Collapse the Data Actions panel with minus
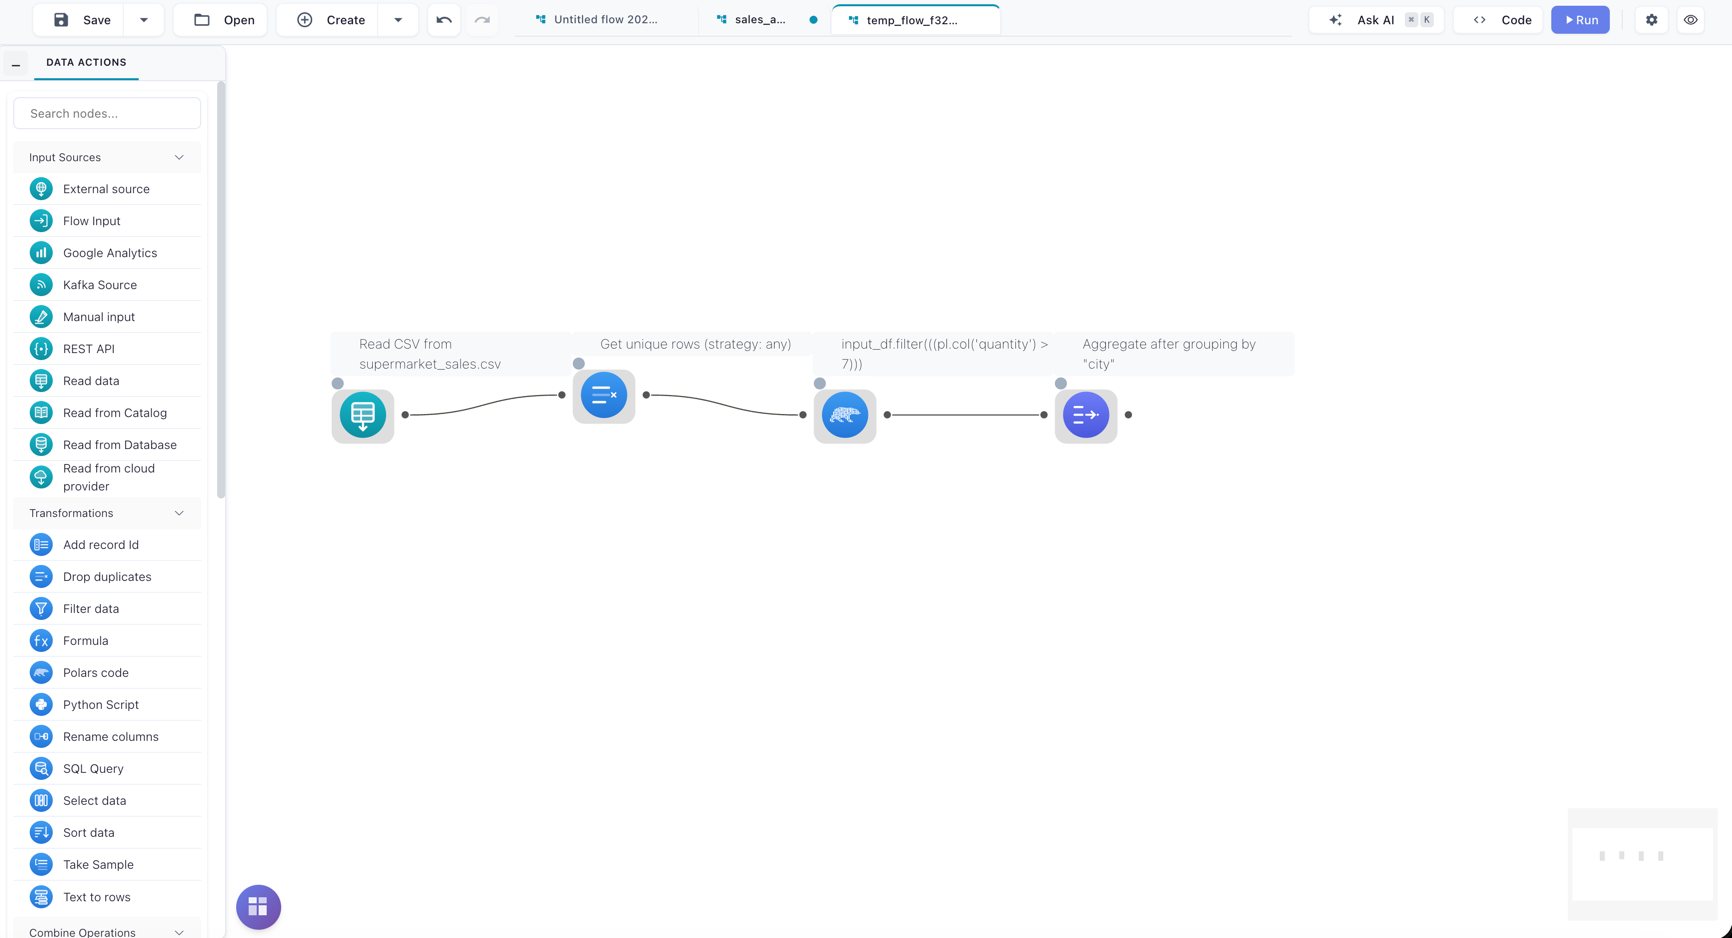Image resolution: width=1732 pixels, height=938 pixels. pos(16,64)
